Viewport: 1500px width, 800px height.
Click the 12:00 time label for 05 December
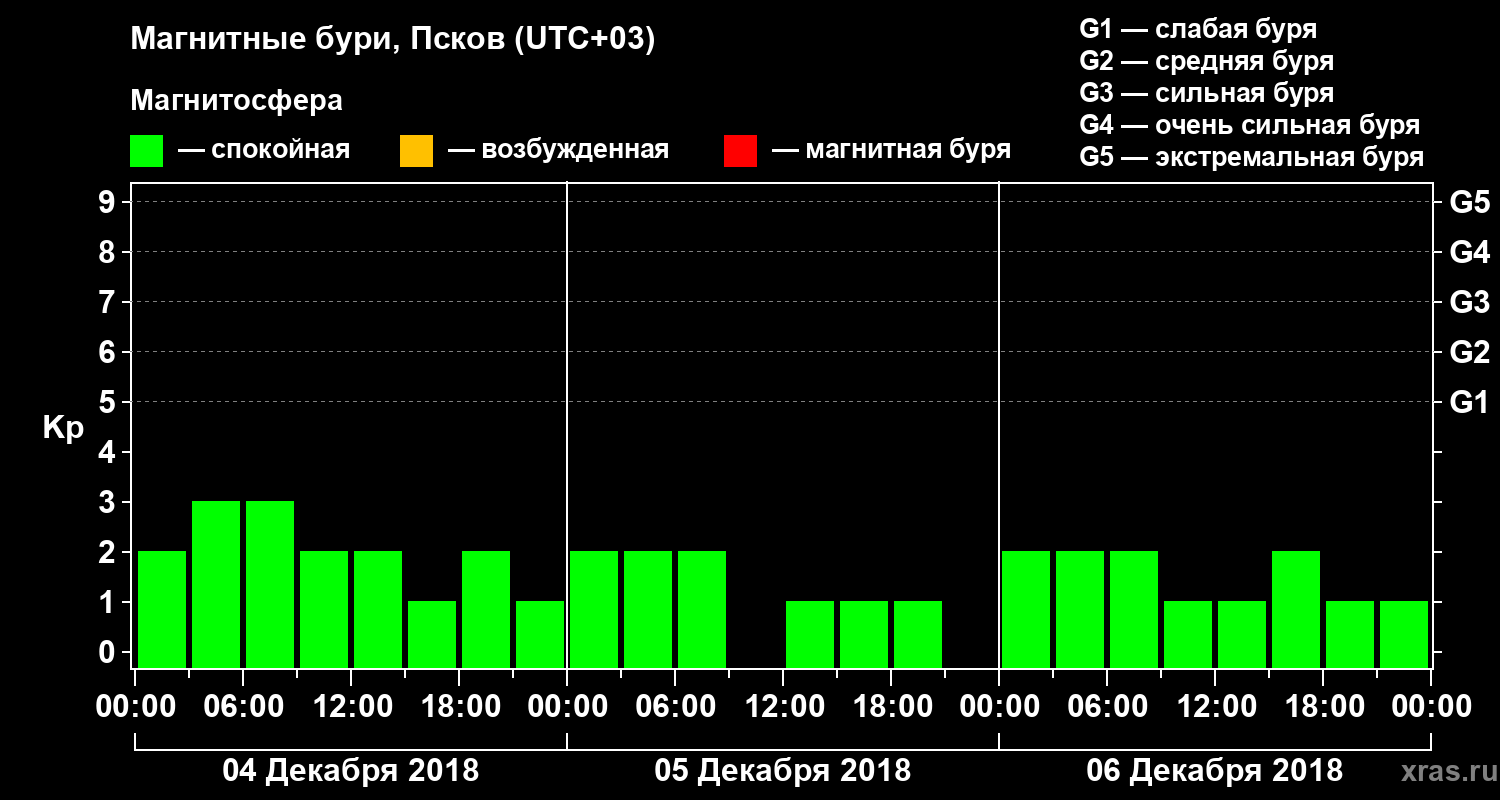[x=783, y=707]
